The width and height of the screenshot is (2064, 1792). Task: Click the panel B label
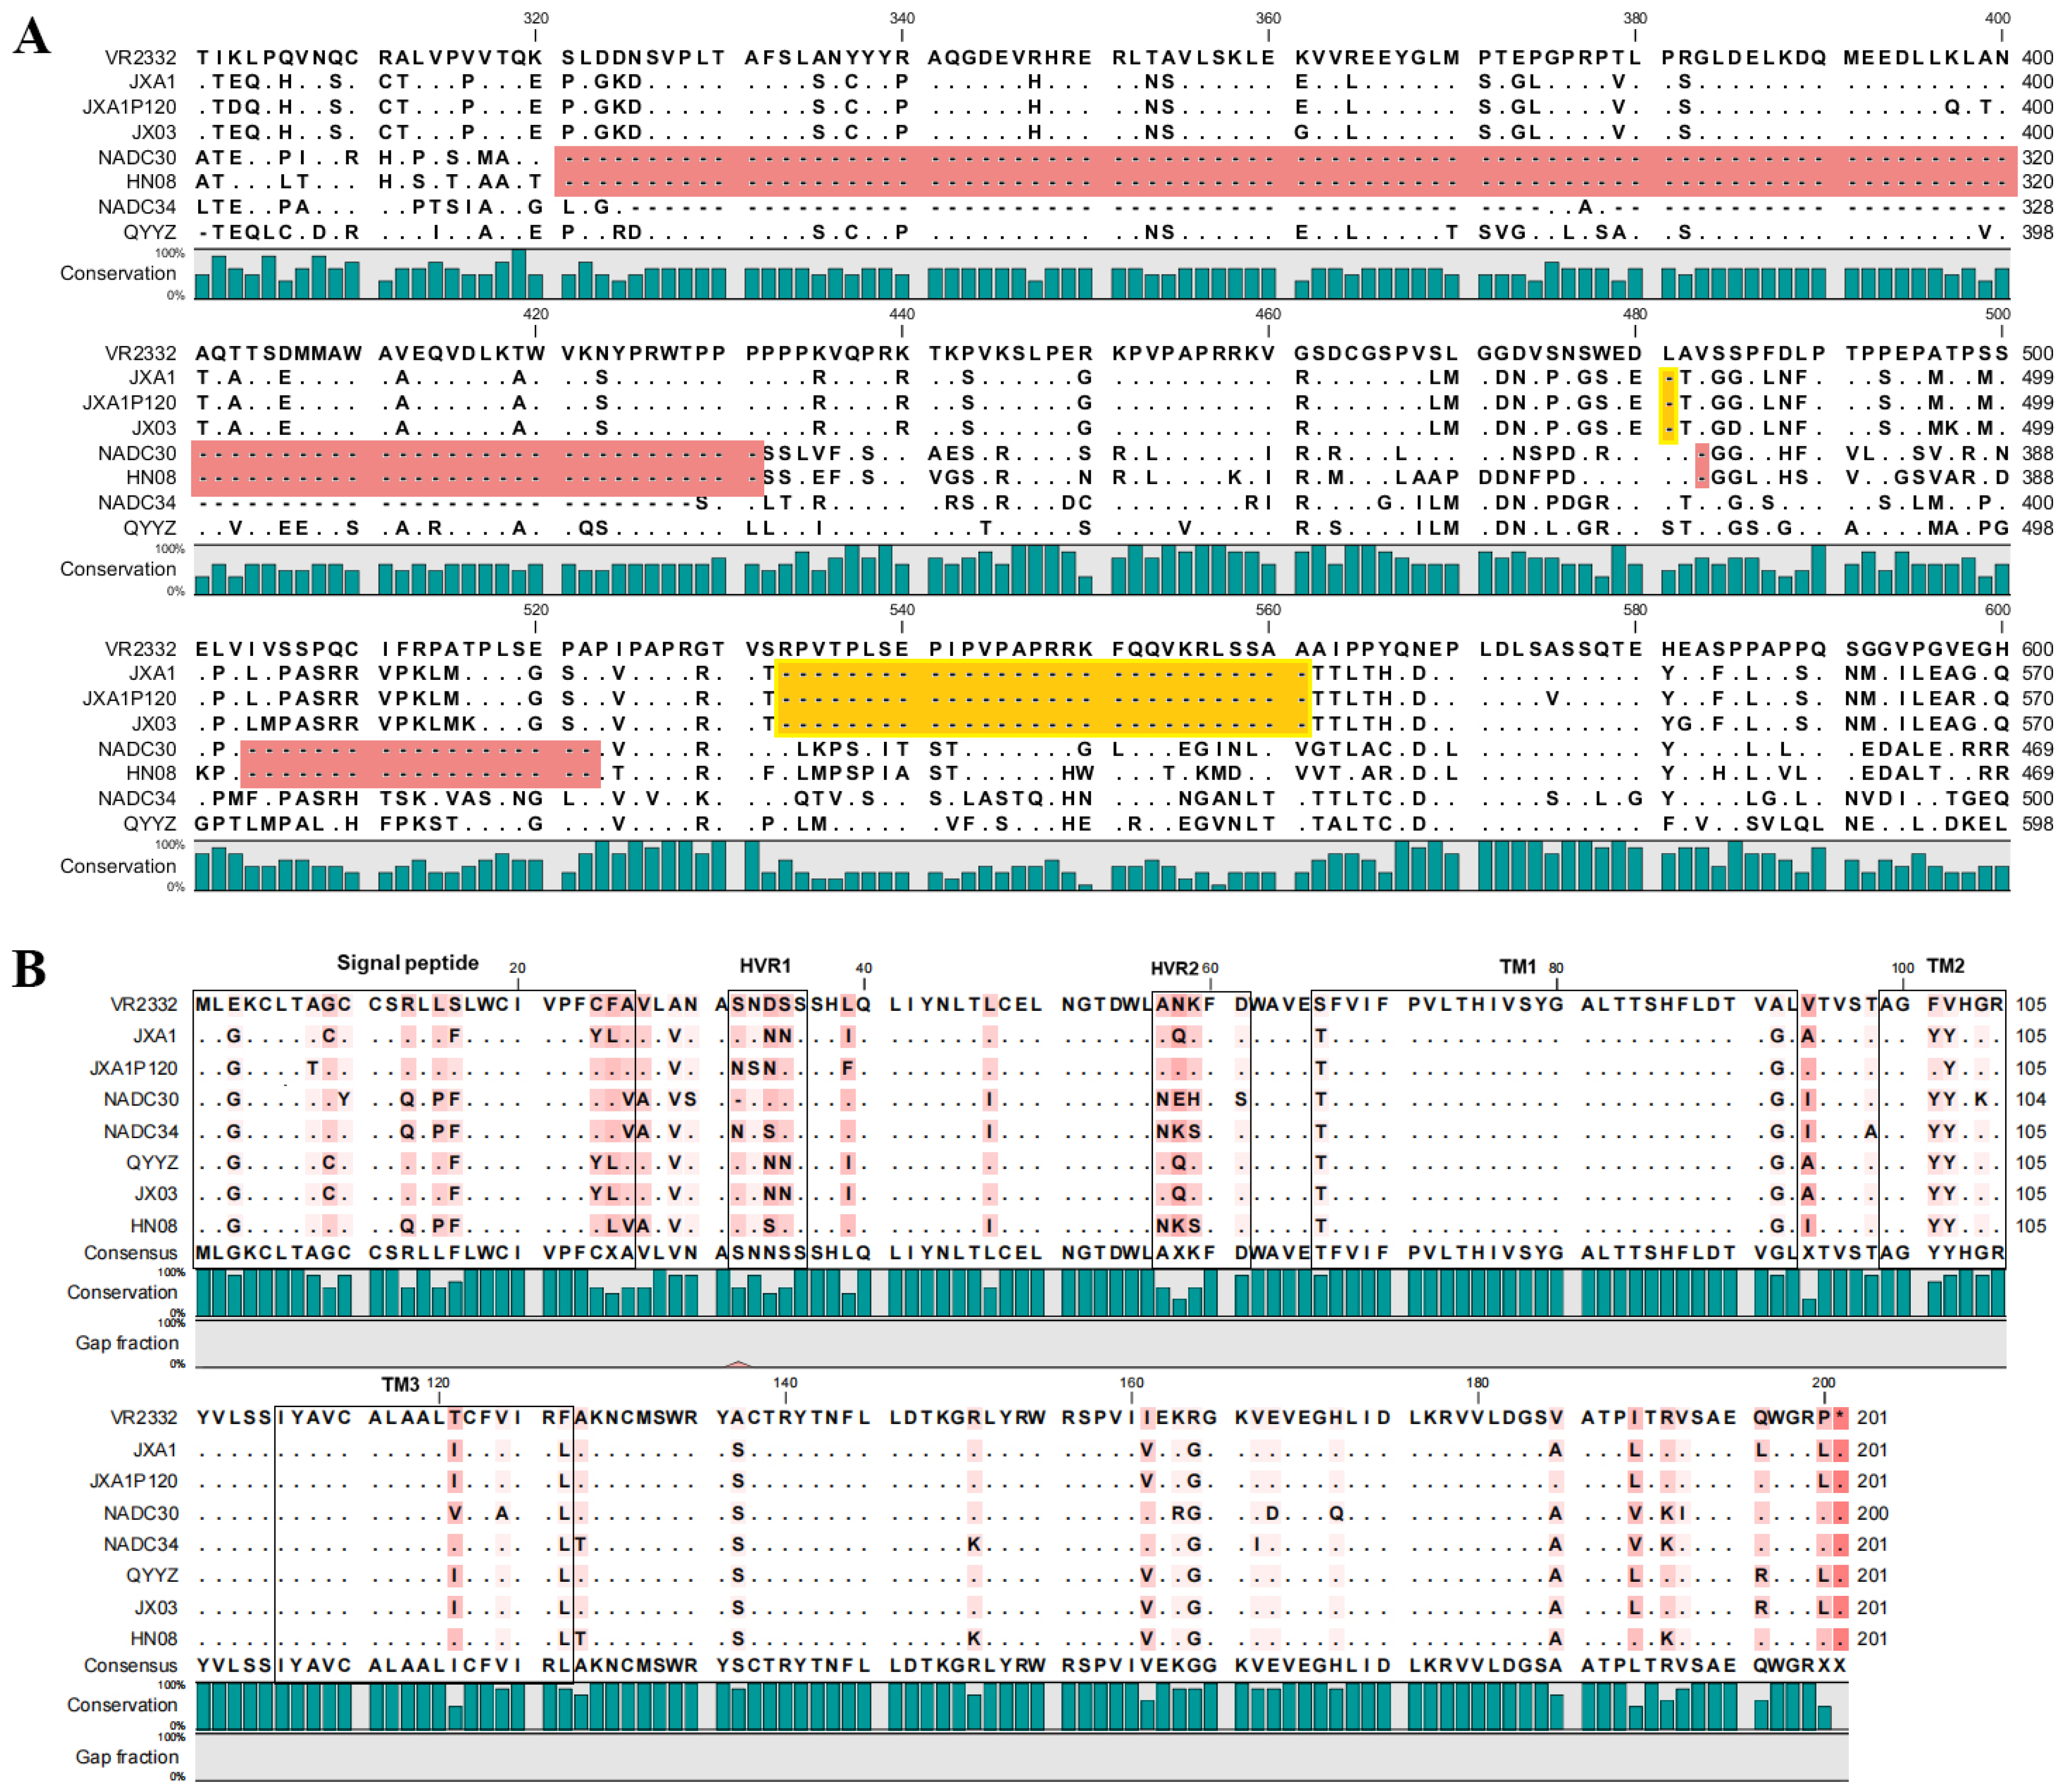pos(29,968)
